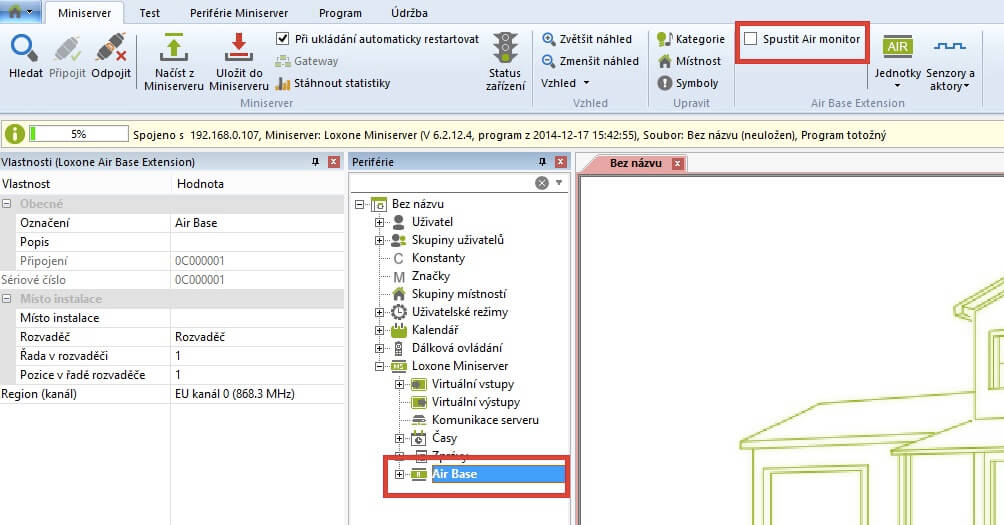1004x525 pixels.
Task: Click the Odpojit disconnect icon
Action: [109, 49]
